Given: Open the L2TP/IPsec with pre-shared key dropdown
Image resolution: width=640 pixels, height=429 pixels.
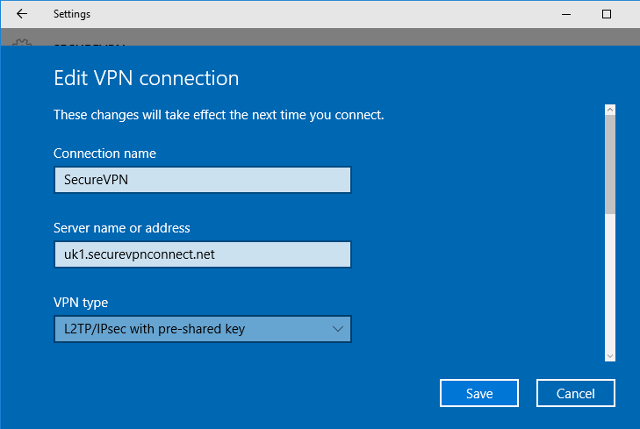Looking at the screenshot, I should pyautogui.click(x=200, y=329).
